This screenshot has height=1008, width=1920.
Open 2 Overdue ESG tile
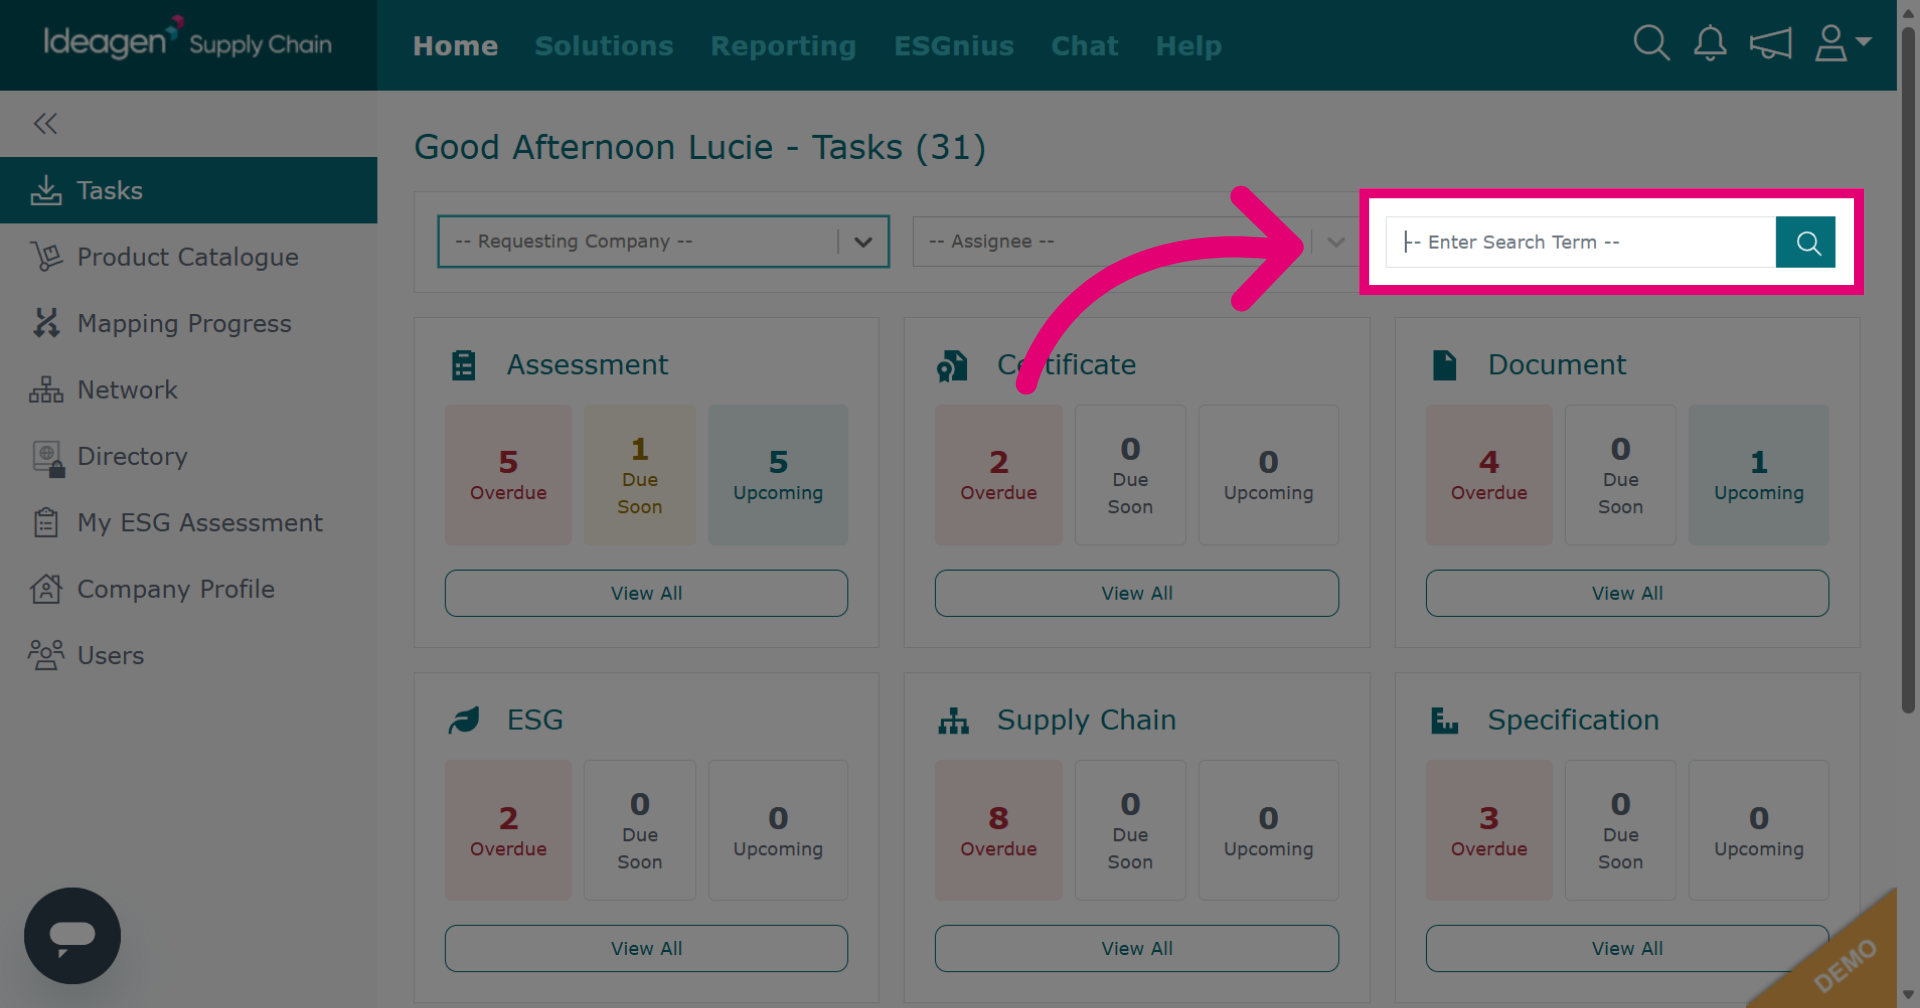tap(508, 830)
